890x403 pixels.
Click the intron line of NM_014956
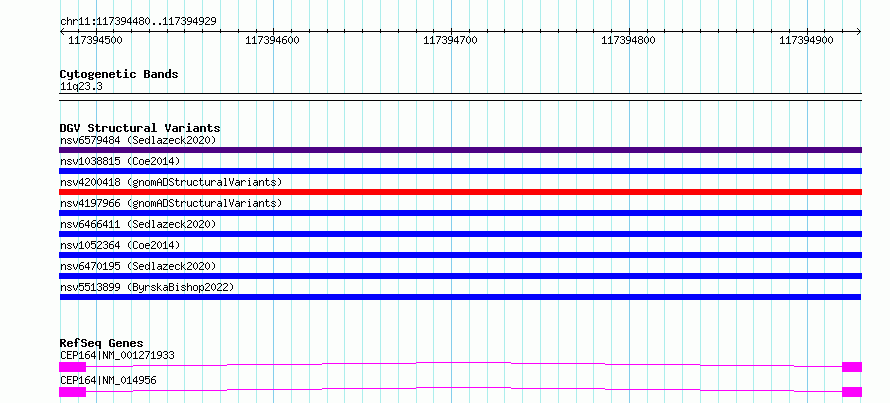(x=464, y=387)
